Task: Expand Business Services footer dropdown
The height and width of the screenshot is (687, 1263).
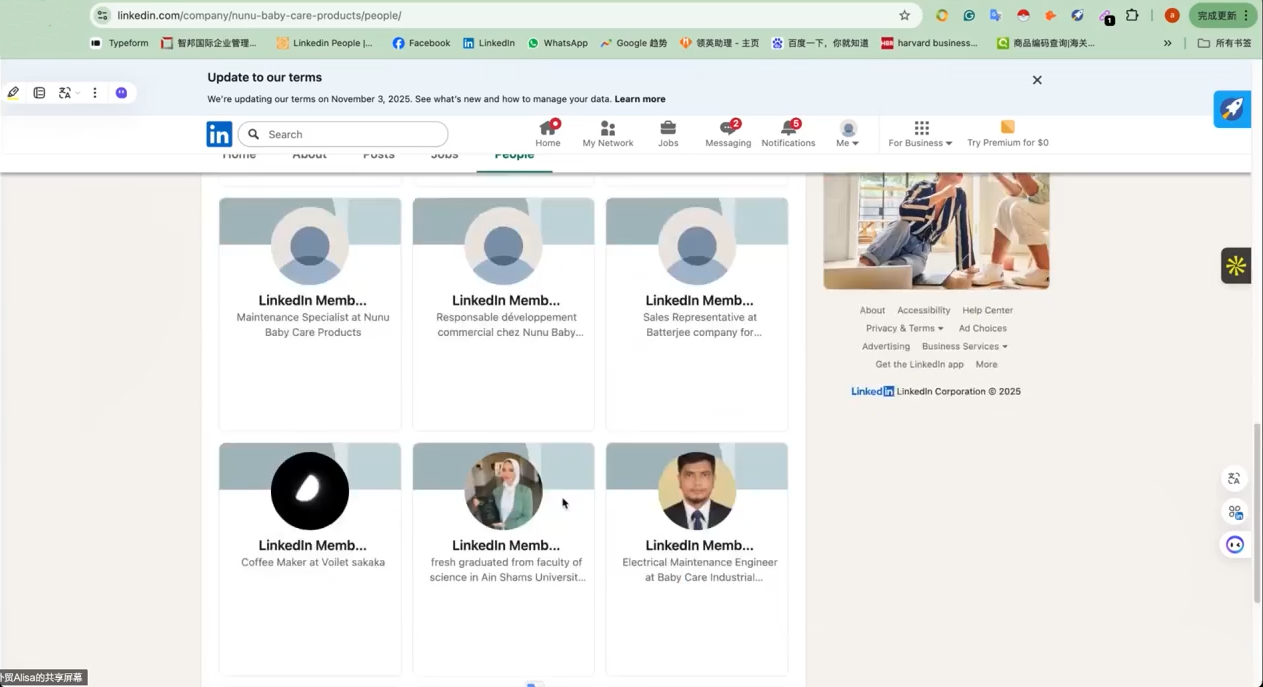Action: 964,346
